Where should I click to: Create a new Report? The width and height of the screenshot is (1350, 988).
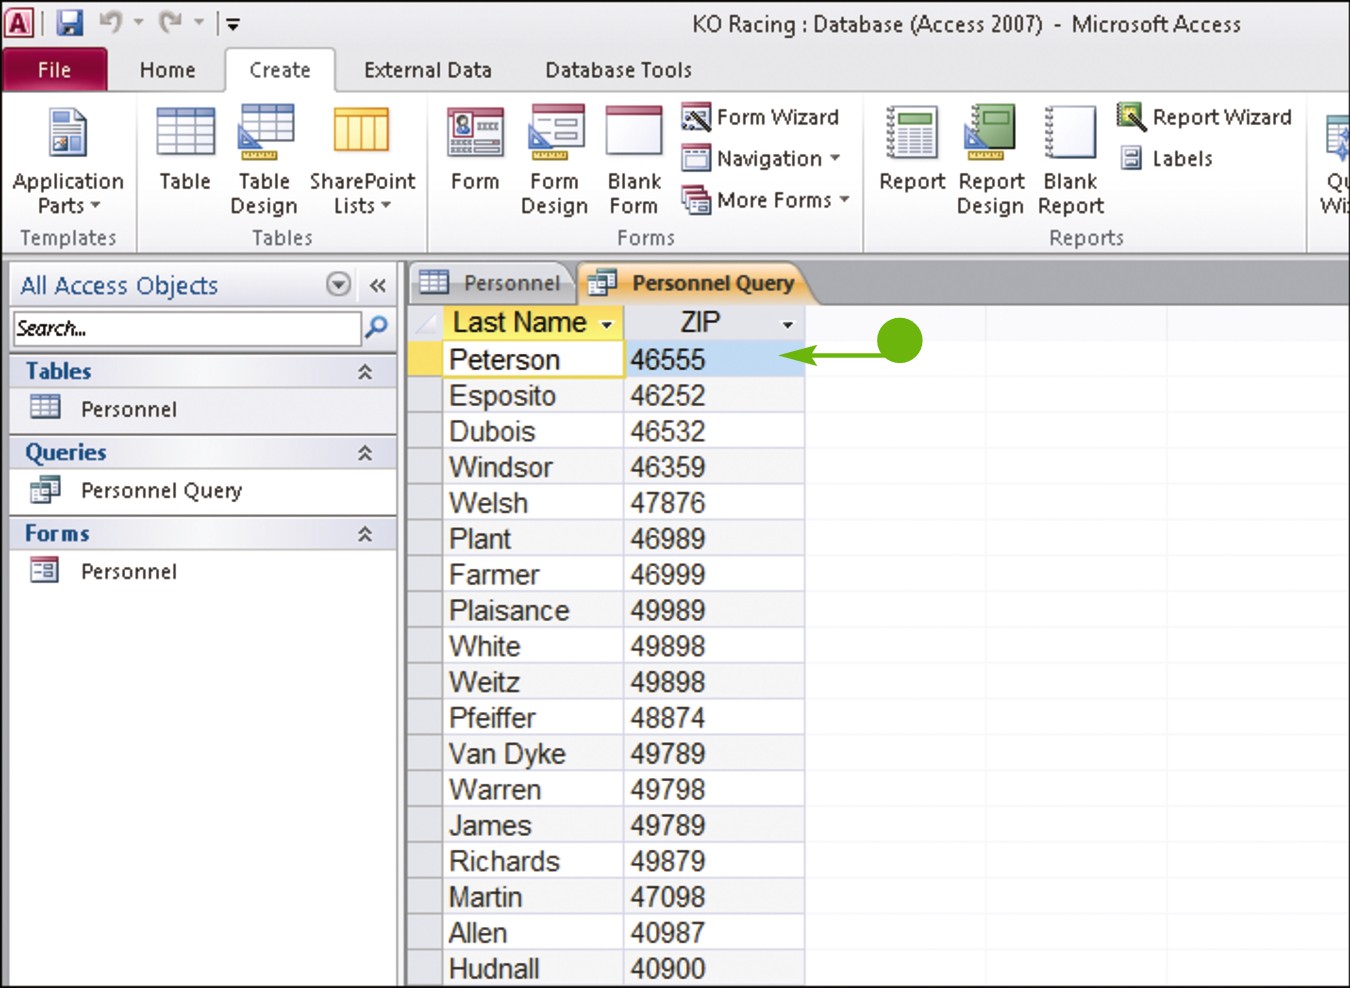pos(912,150)
